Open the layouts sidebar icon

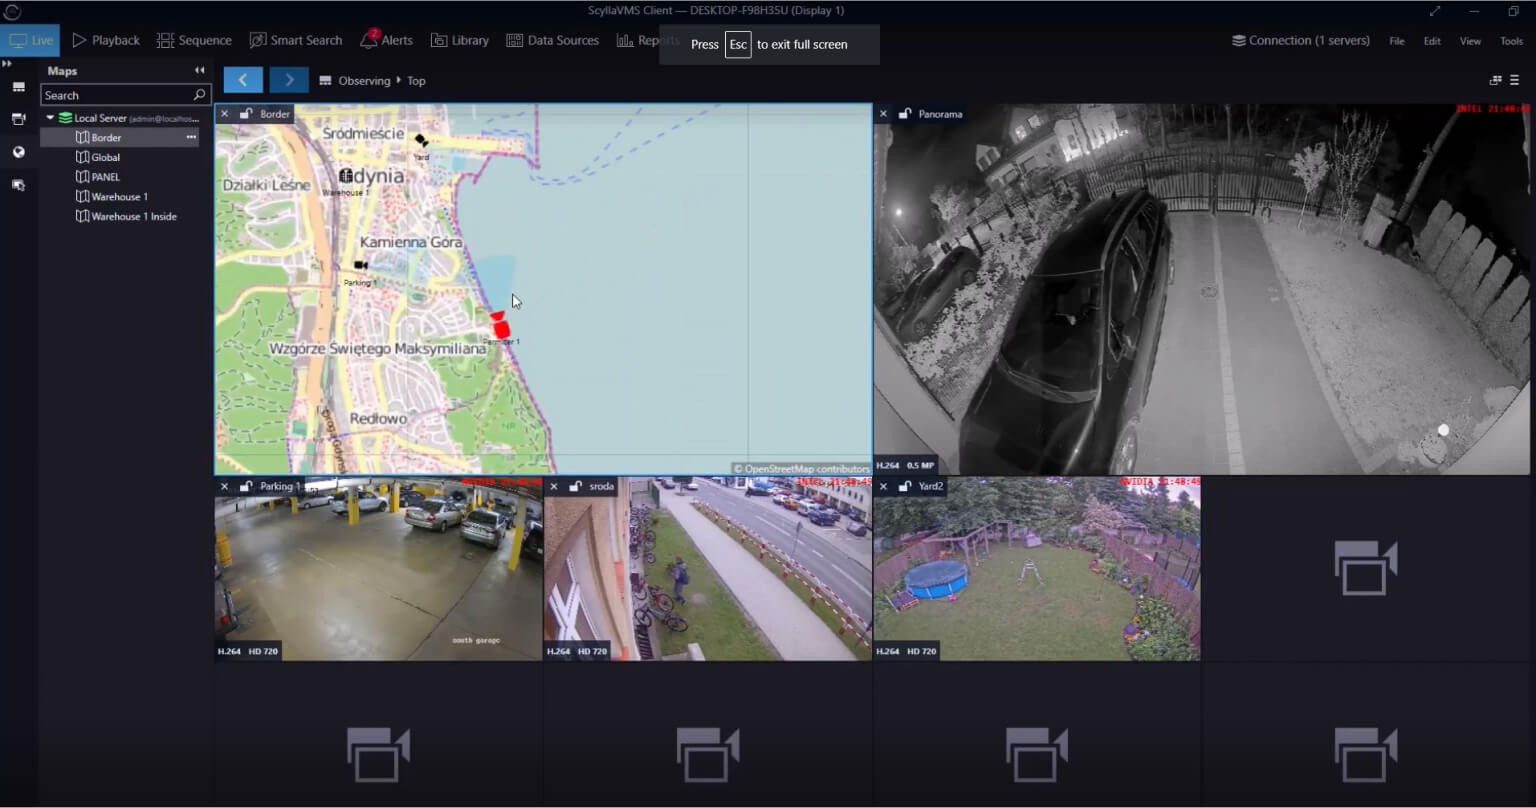18,88
